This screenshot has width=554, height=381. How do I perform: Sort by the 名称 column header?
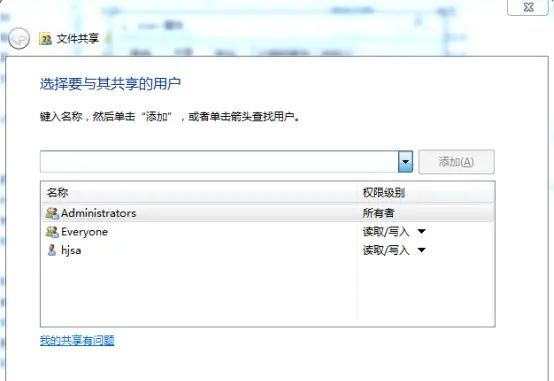pos(199,193)
